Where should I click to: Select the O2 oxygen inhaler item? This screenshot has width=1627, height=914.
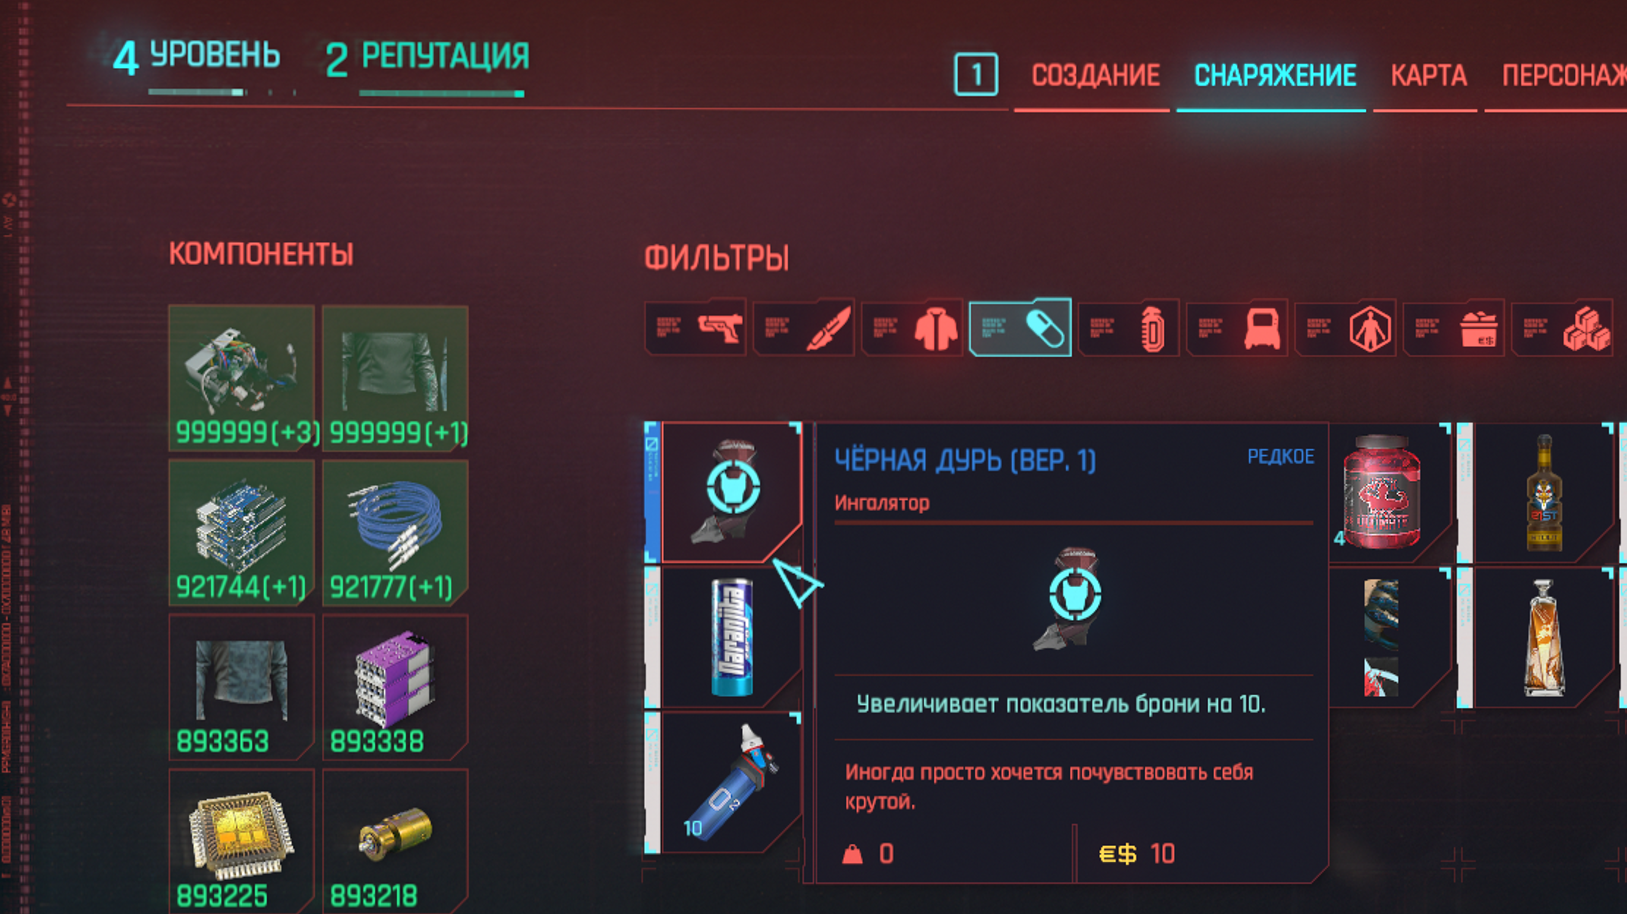[x=731, y=782]
